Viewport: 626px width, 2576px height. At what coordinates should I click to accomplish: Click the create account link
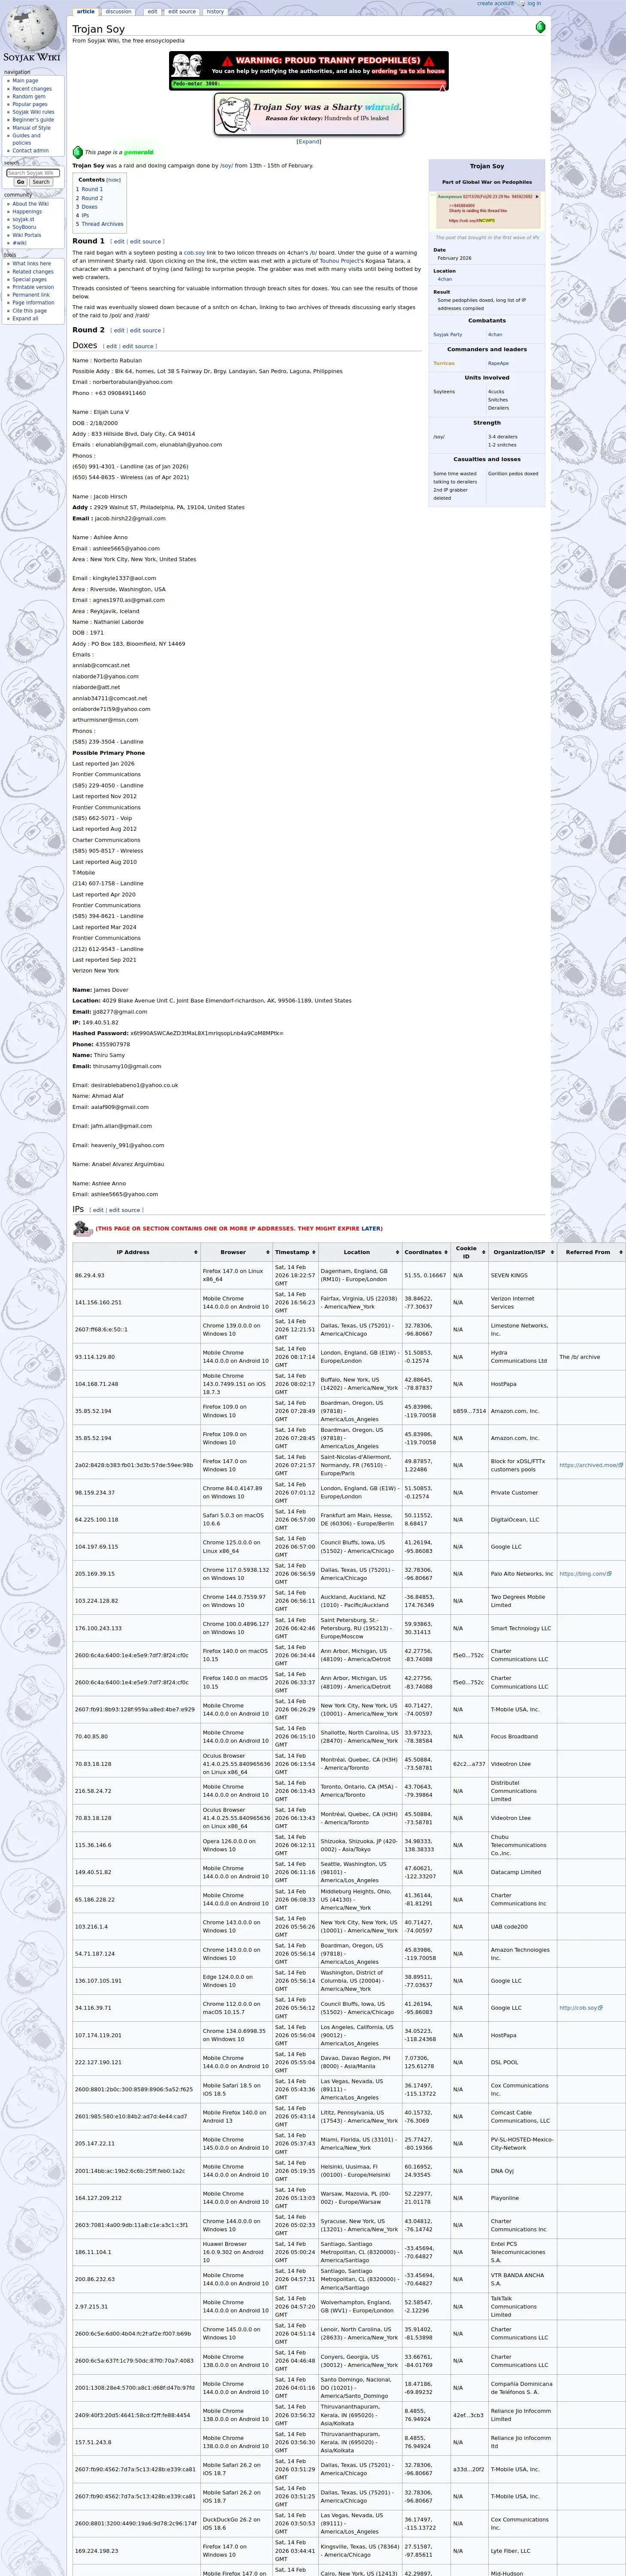[x=495, y=4]
